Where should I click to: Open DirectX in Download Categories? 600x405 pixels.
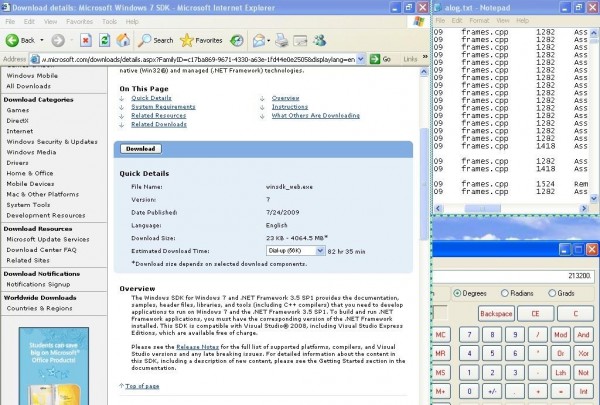pos(18,121)
